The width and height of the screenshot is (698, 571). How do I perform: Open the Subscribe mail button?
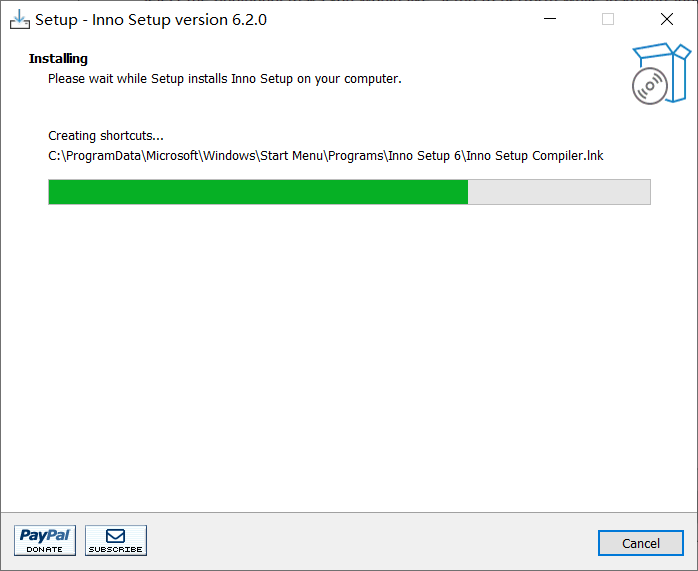tap(116, 540)
